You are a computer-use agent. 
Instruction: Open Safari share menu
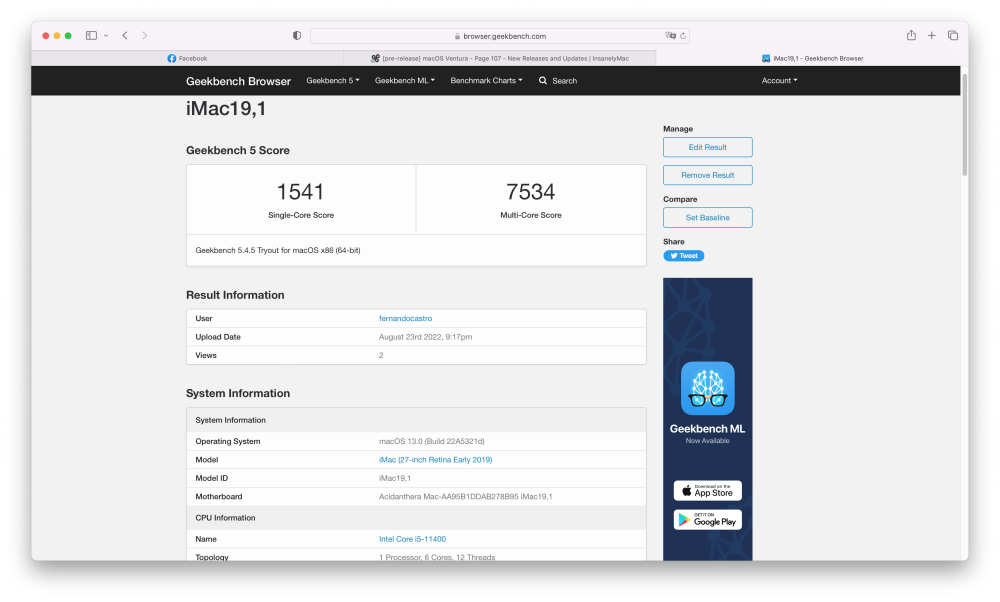point(911,35)
